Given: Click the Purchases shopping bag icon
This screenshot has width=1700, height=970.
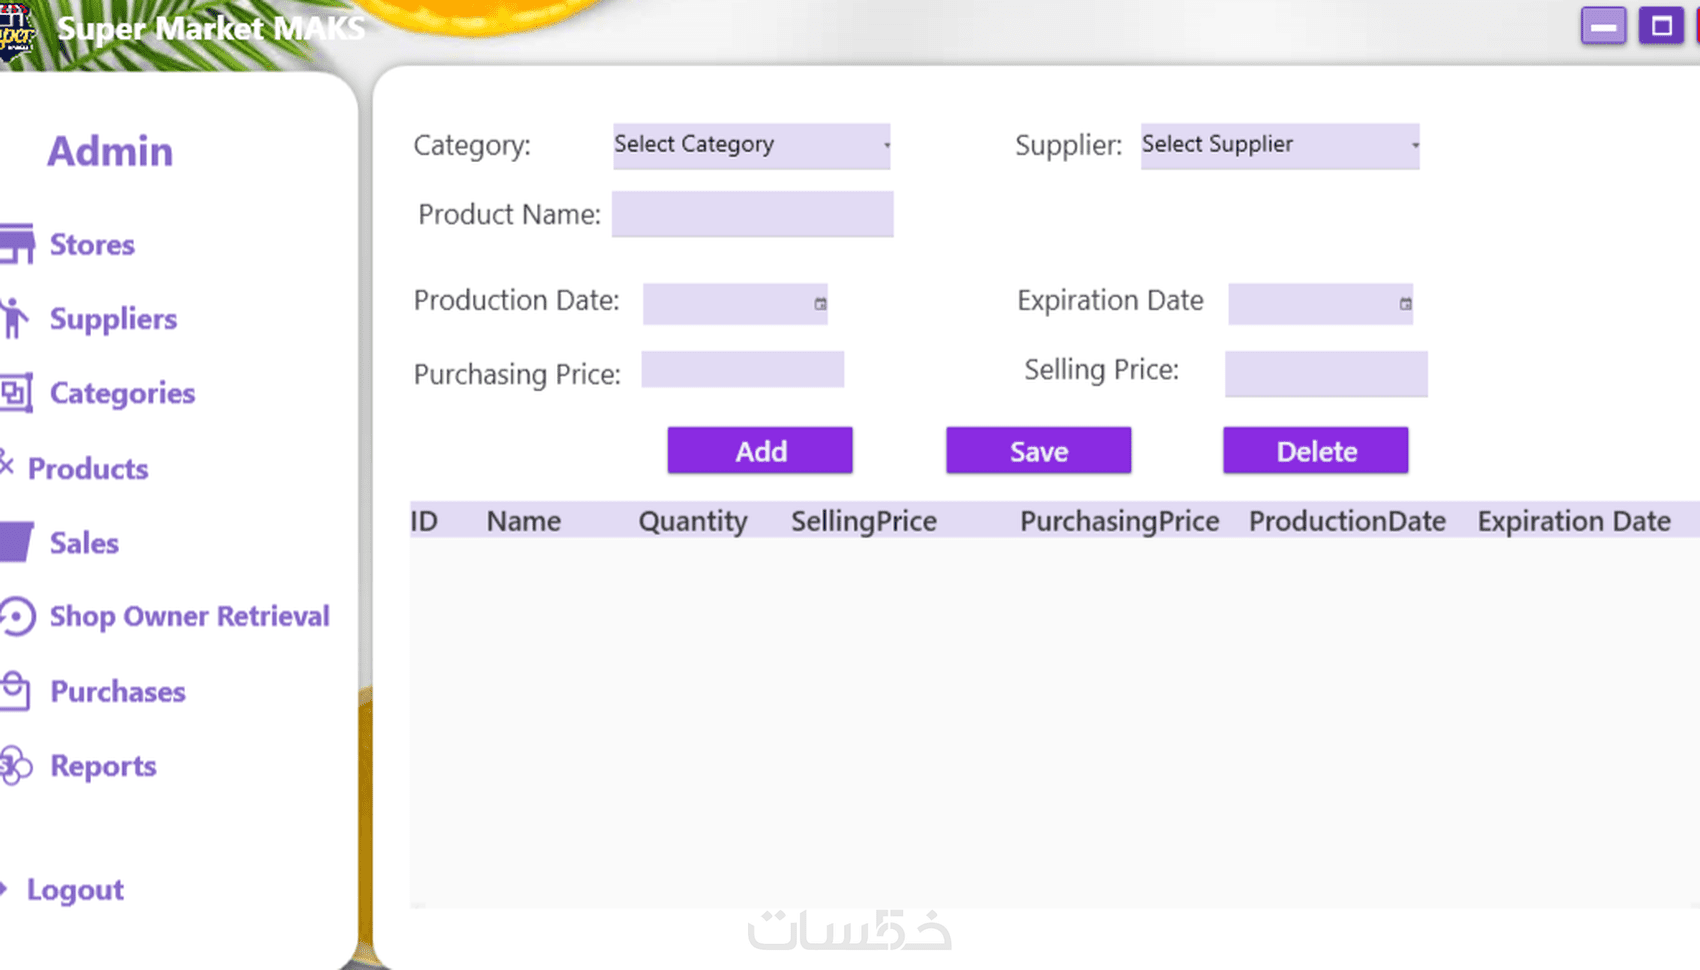Looking at the screenshot, I should click(15, 691).
